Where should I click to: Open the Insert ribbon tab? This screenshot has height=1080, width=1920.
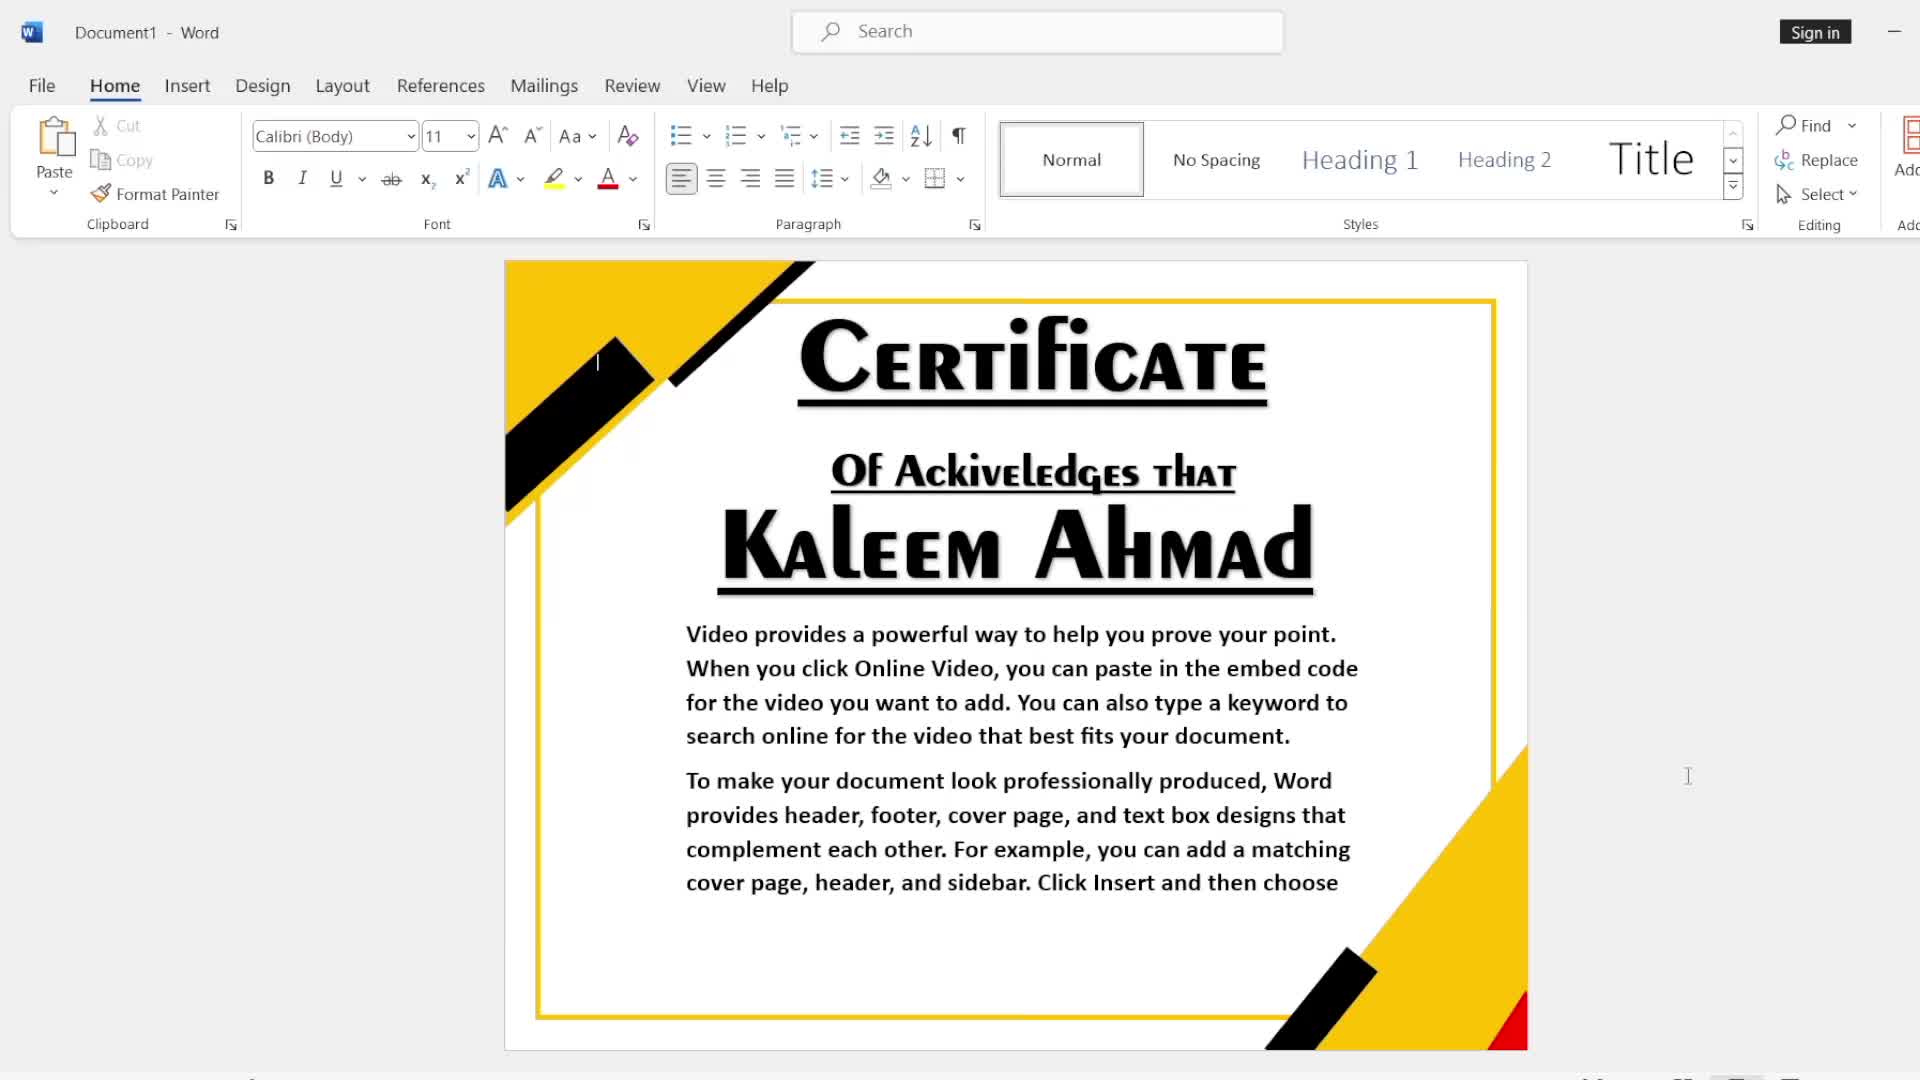(187, 86)
